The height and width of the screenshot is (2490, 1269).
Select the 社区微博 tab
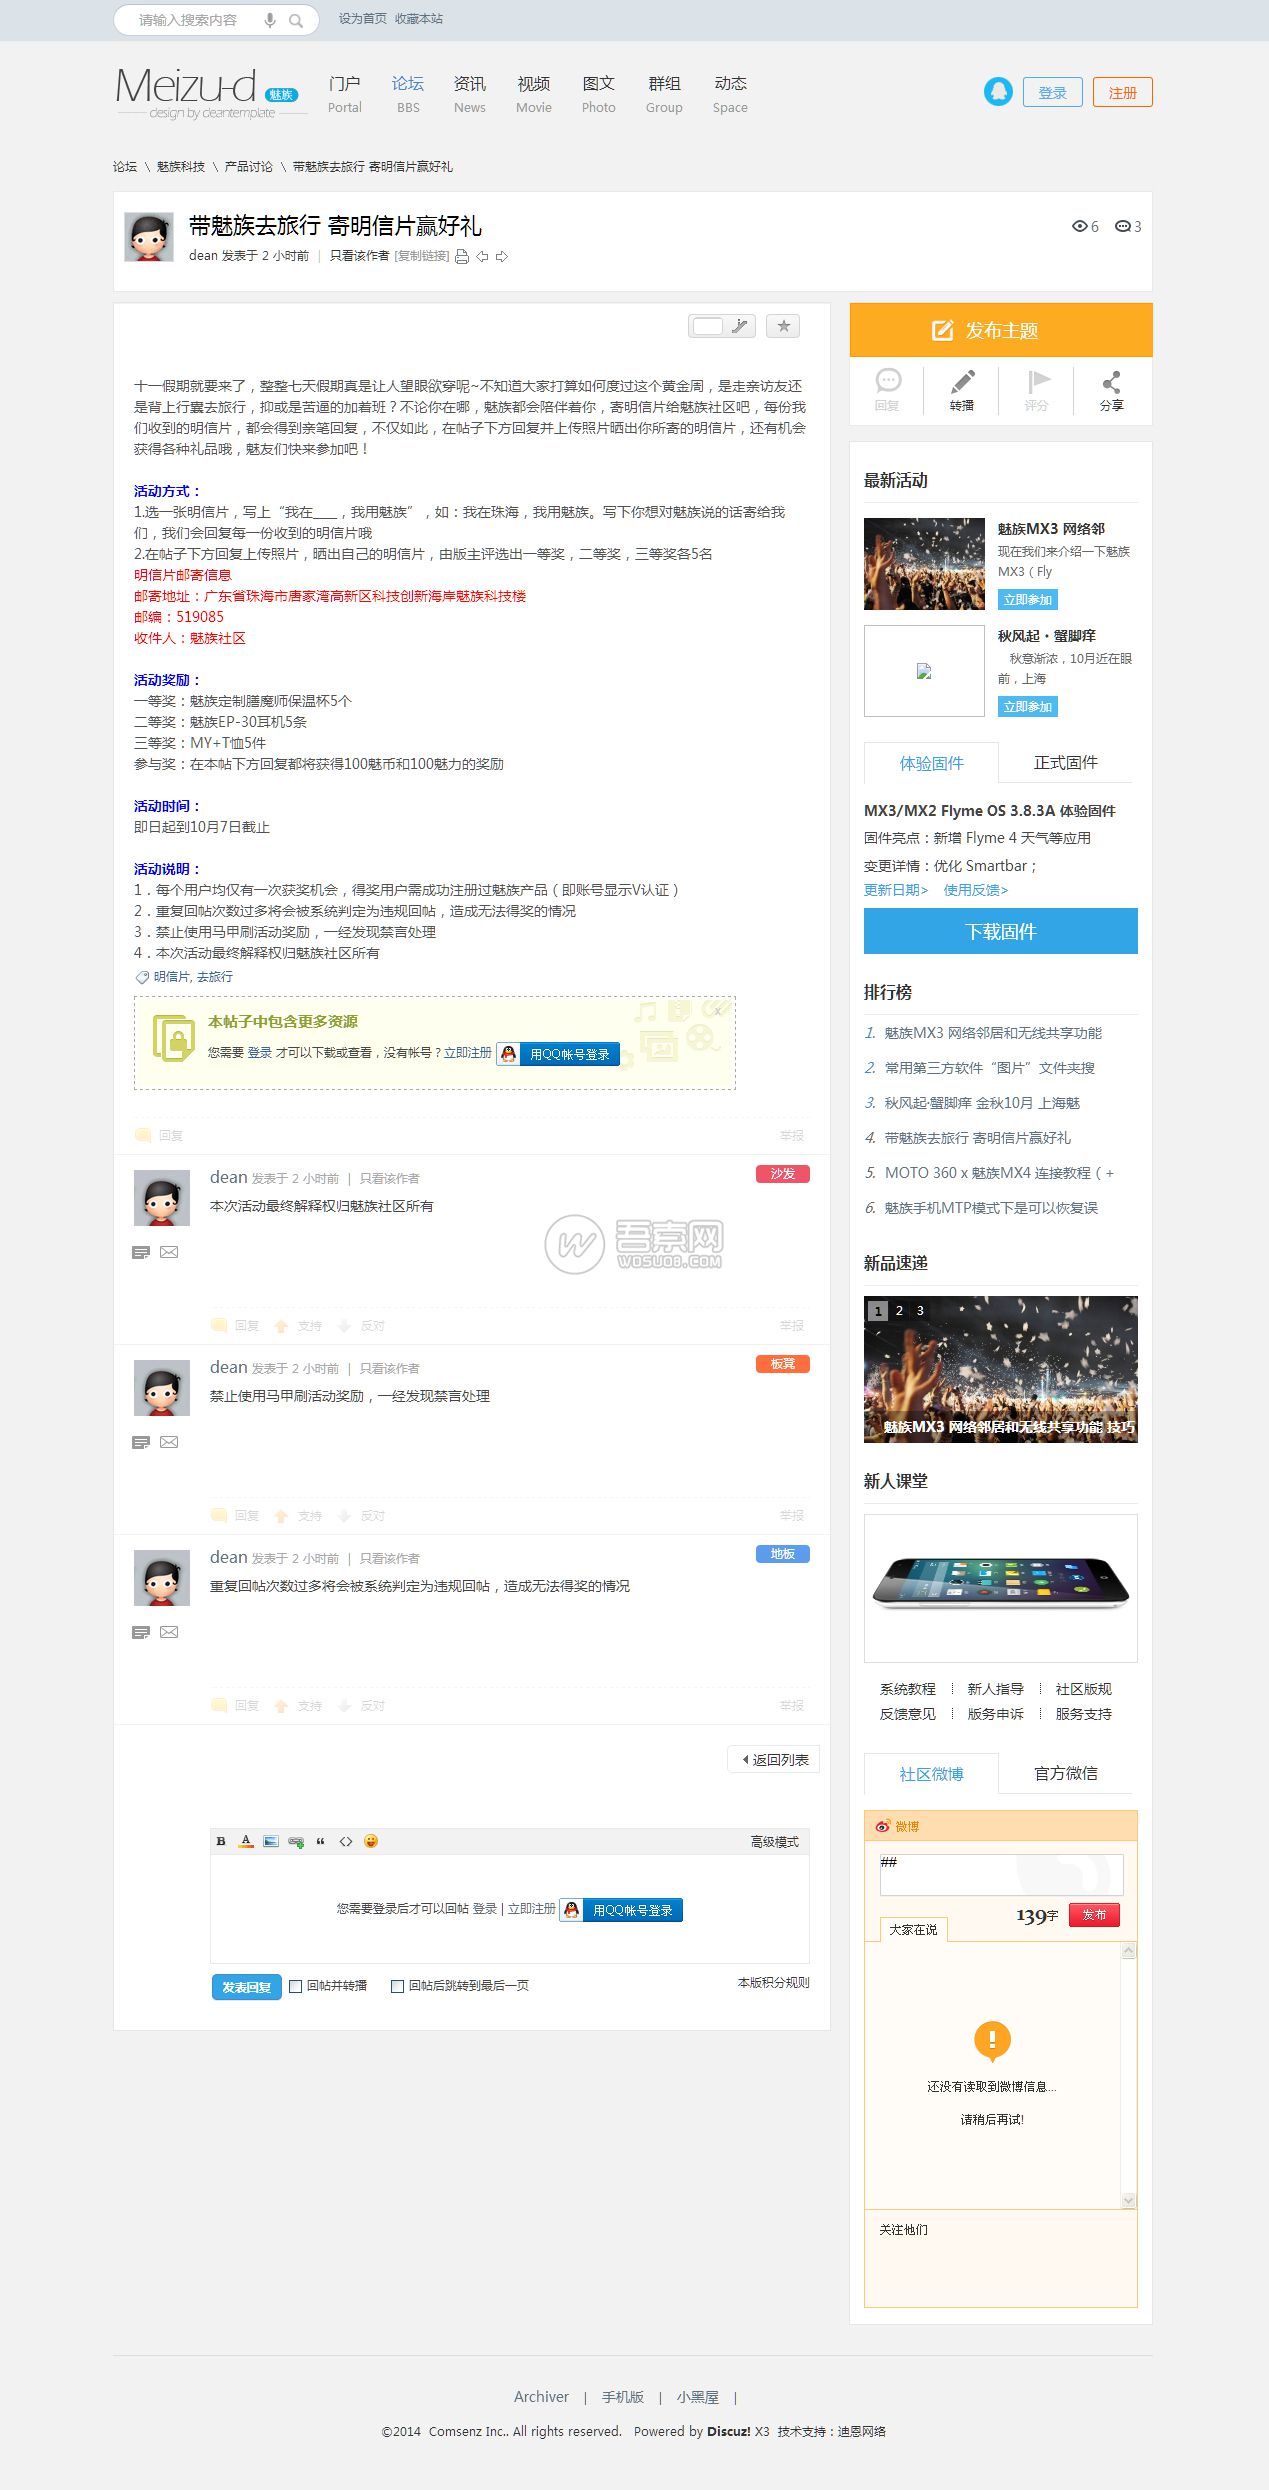tap(931, 1774)
